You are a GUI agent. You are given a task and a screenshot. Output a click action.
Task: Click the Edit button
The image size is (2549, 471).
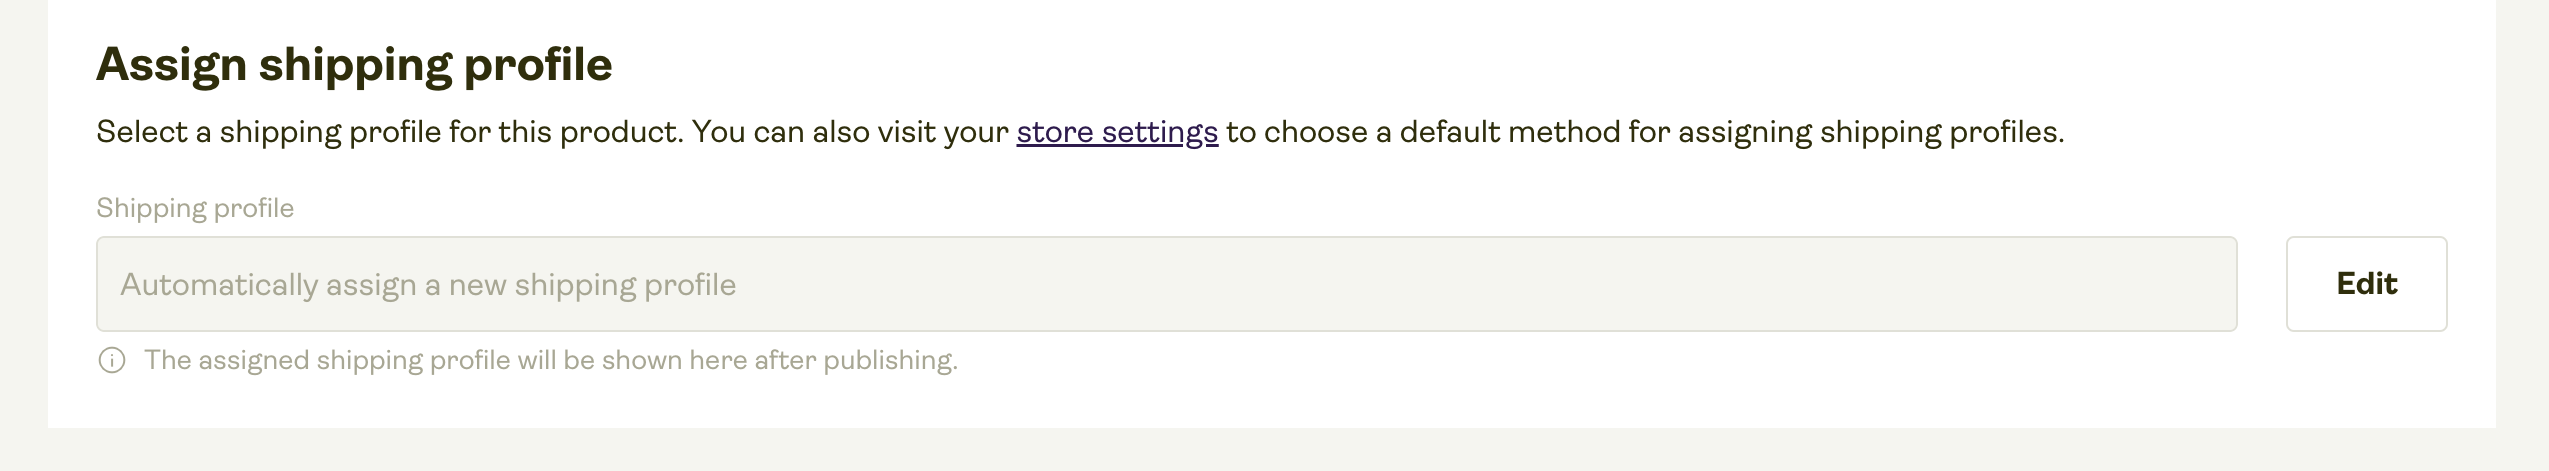coord(2366,284)
